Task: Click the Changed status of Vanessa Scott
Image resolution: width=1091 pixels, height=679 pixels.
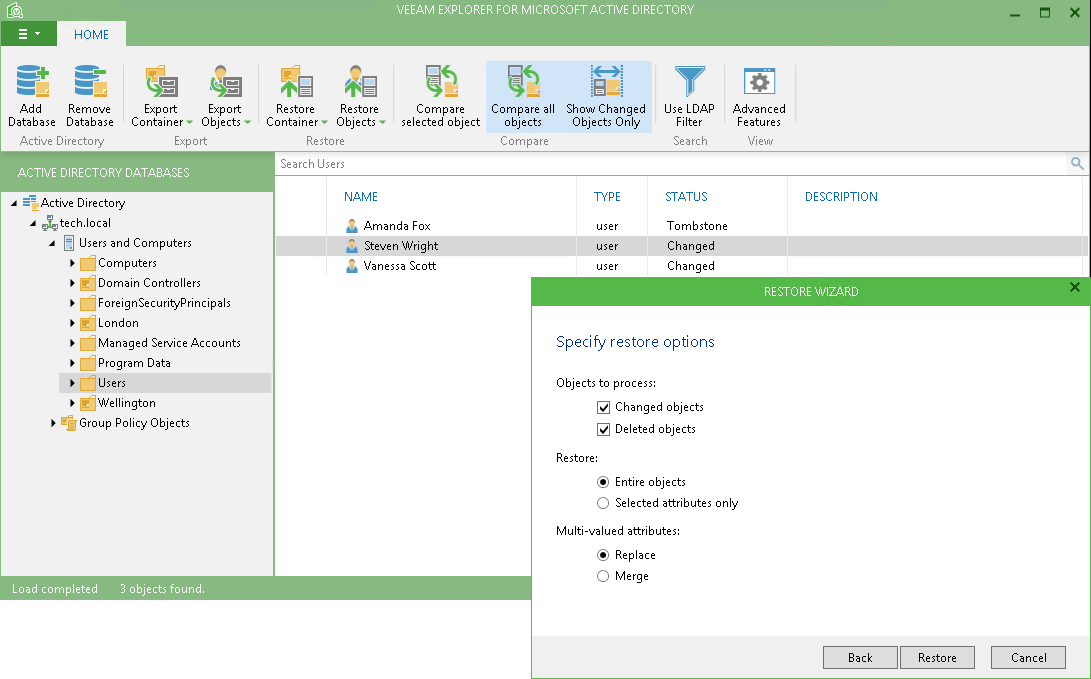Action: click(691, 266)
